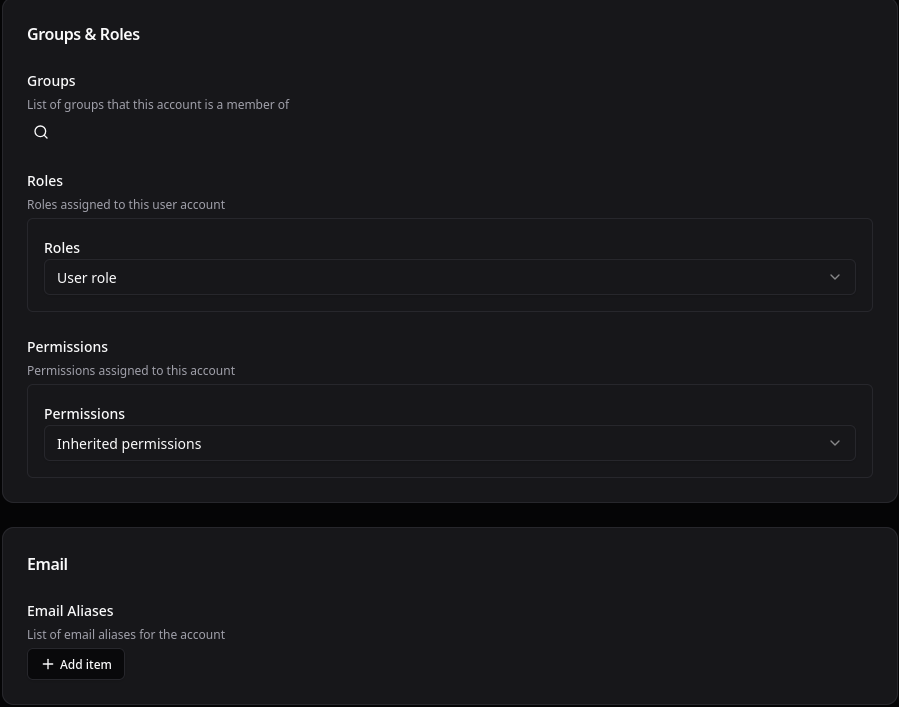Select the Permissions subsection title above its description
This screenshot has height=707, width=899.
coord(67,347)
